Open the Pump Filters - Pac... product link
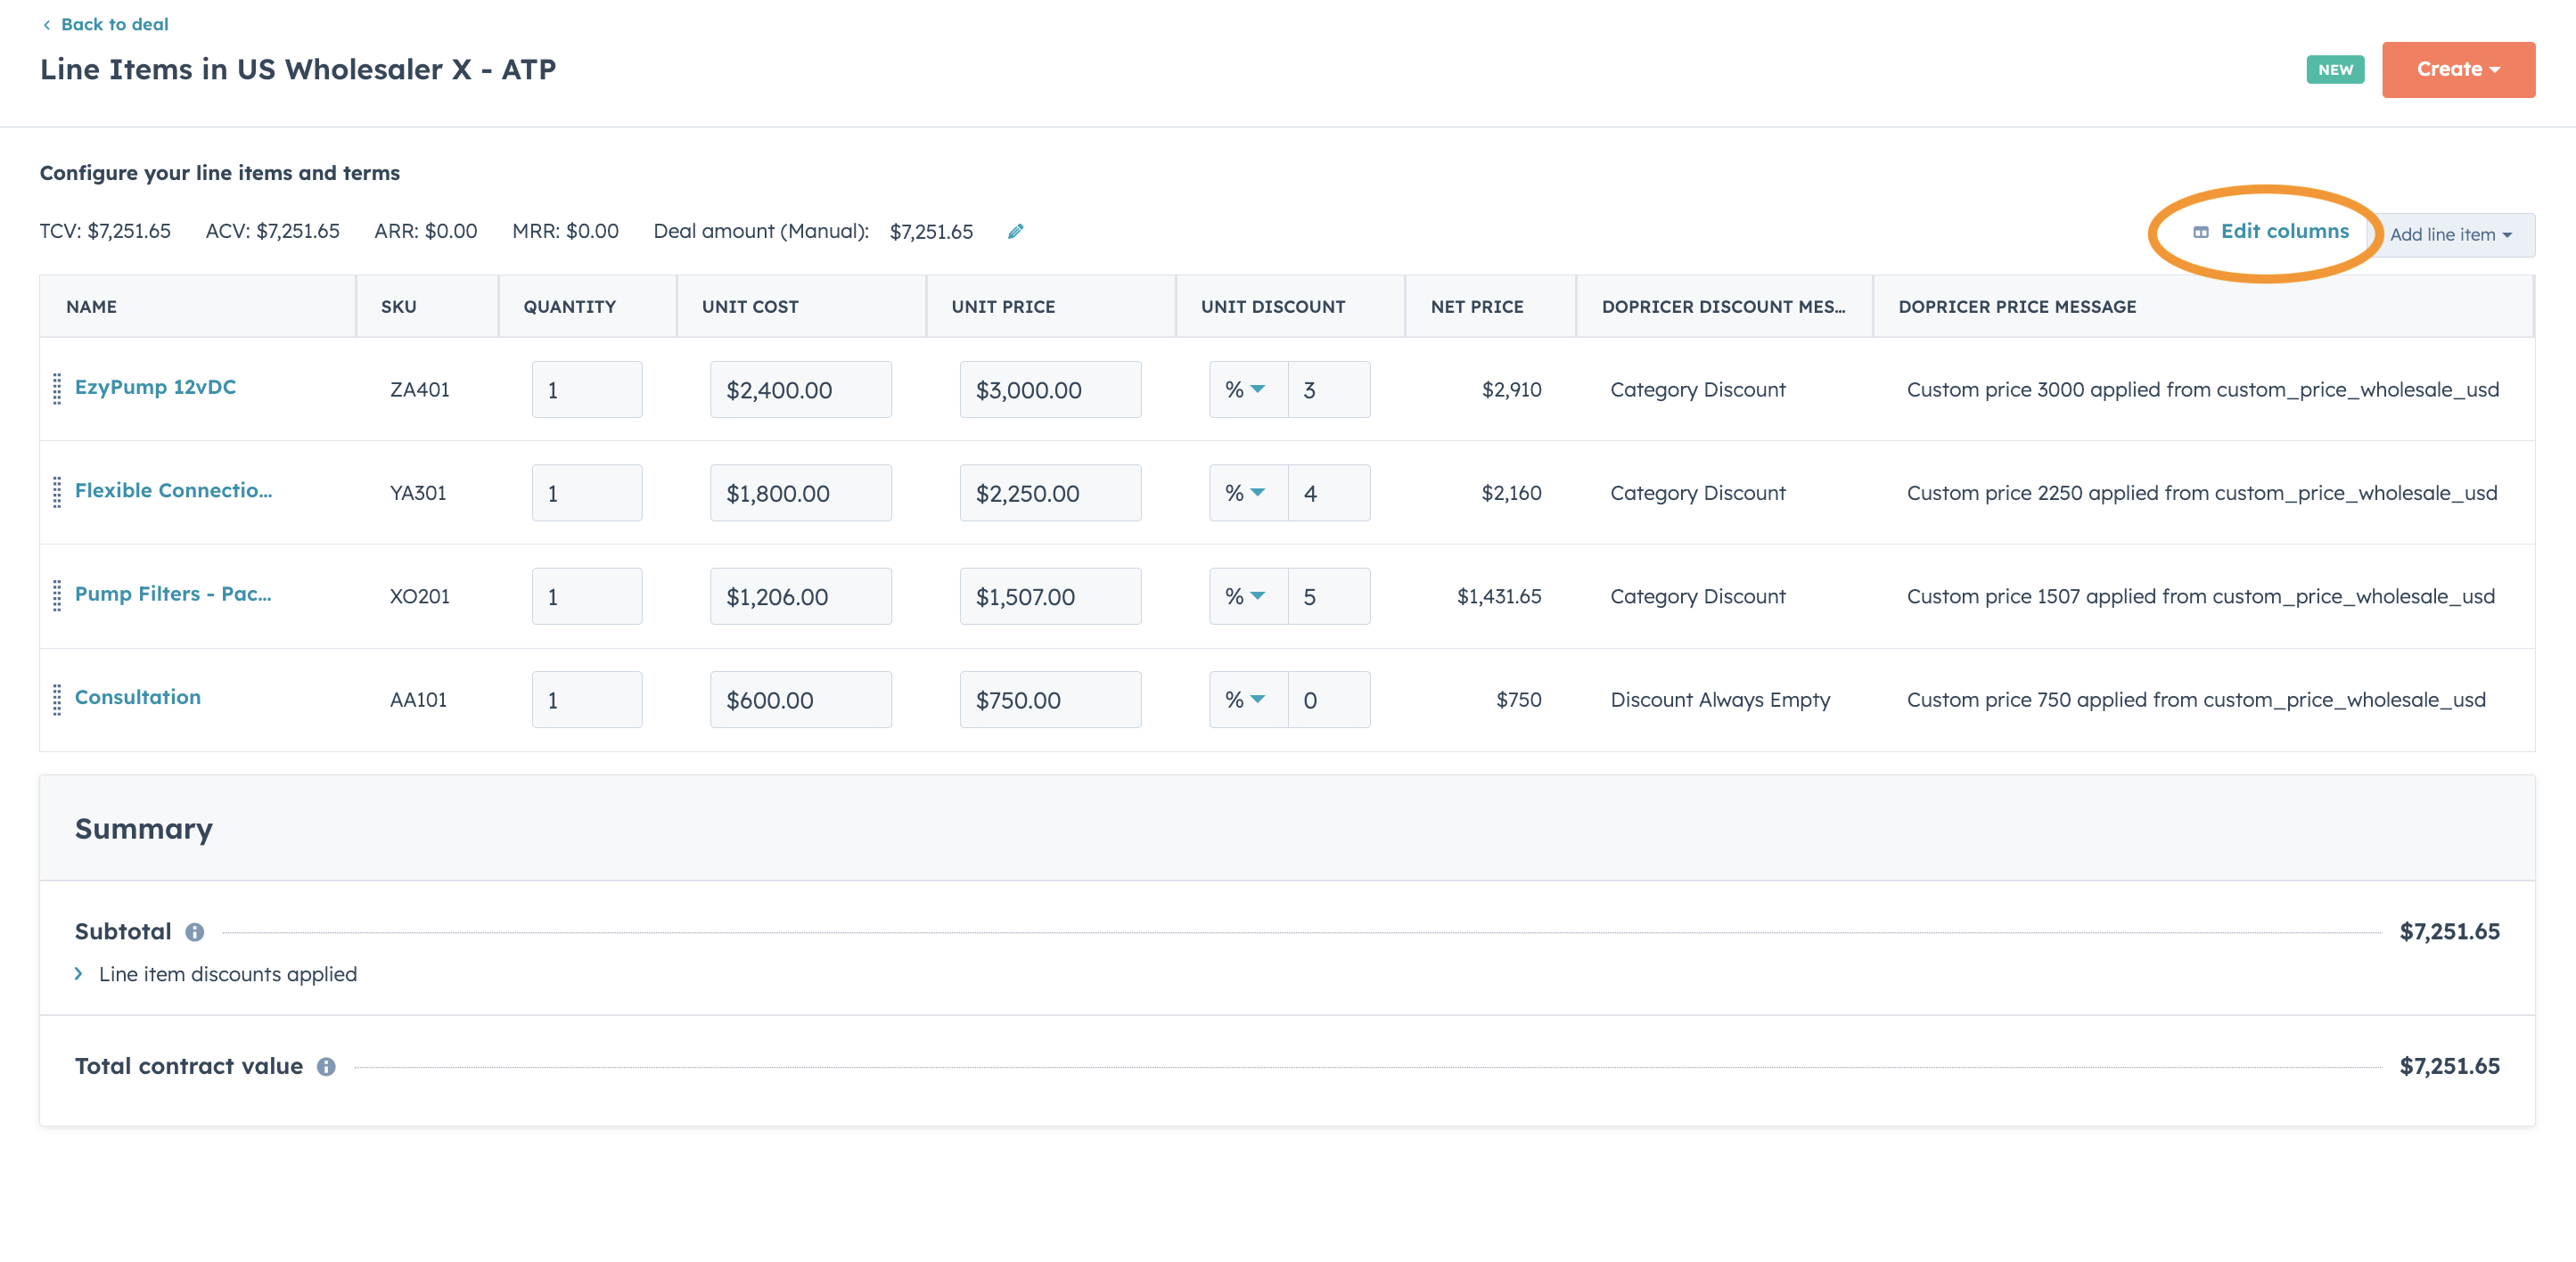 pyautogui.click(x=173, y=594)
